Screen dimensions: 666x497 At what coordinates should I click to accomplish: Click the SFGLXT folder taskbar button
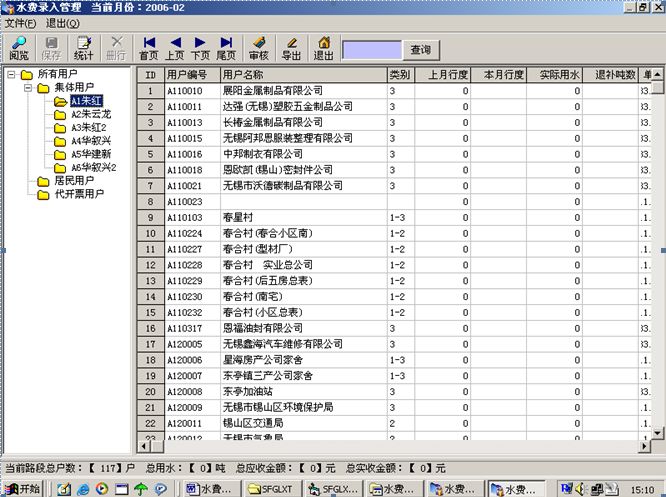[273, 489]
